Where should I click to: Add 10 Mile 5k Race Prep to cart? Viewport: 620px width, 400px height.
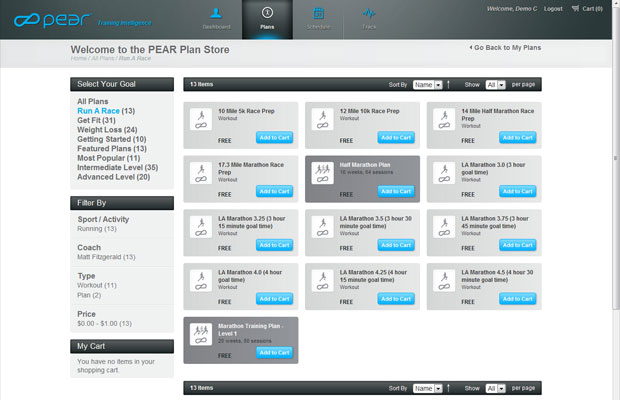coord(274,138)
